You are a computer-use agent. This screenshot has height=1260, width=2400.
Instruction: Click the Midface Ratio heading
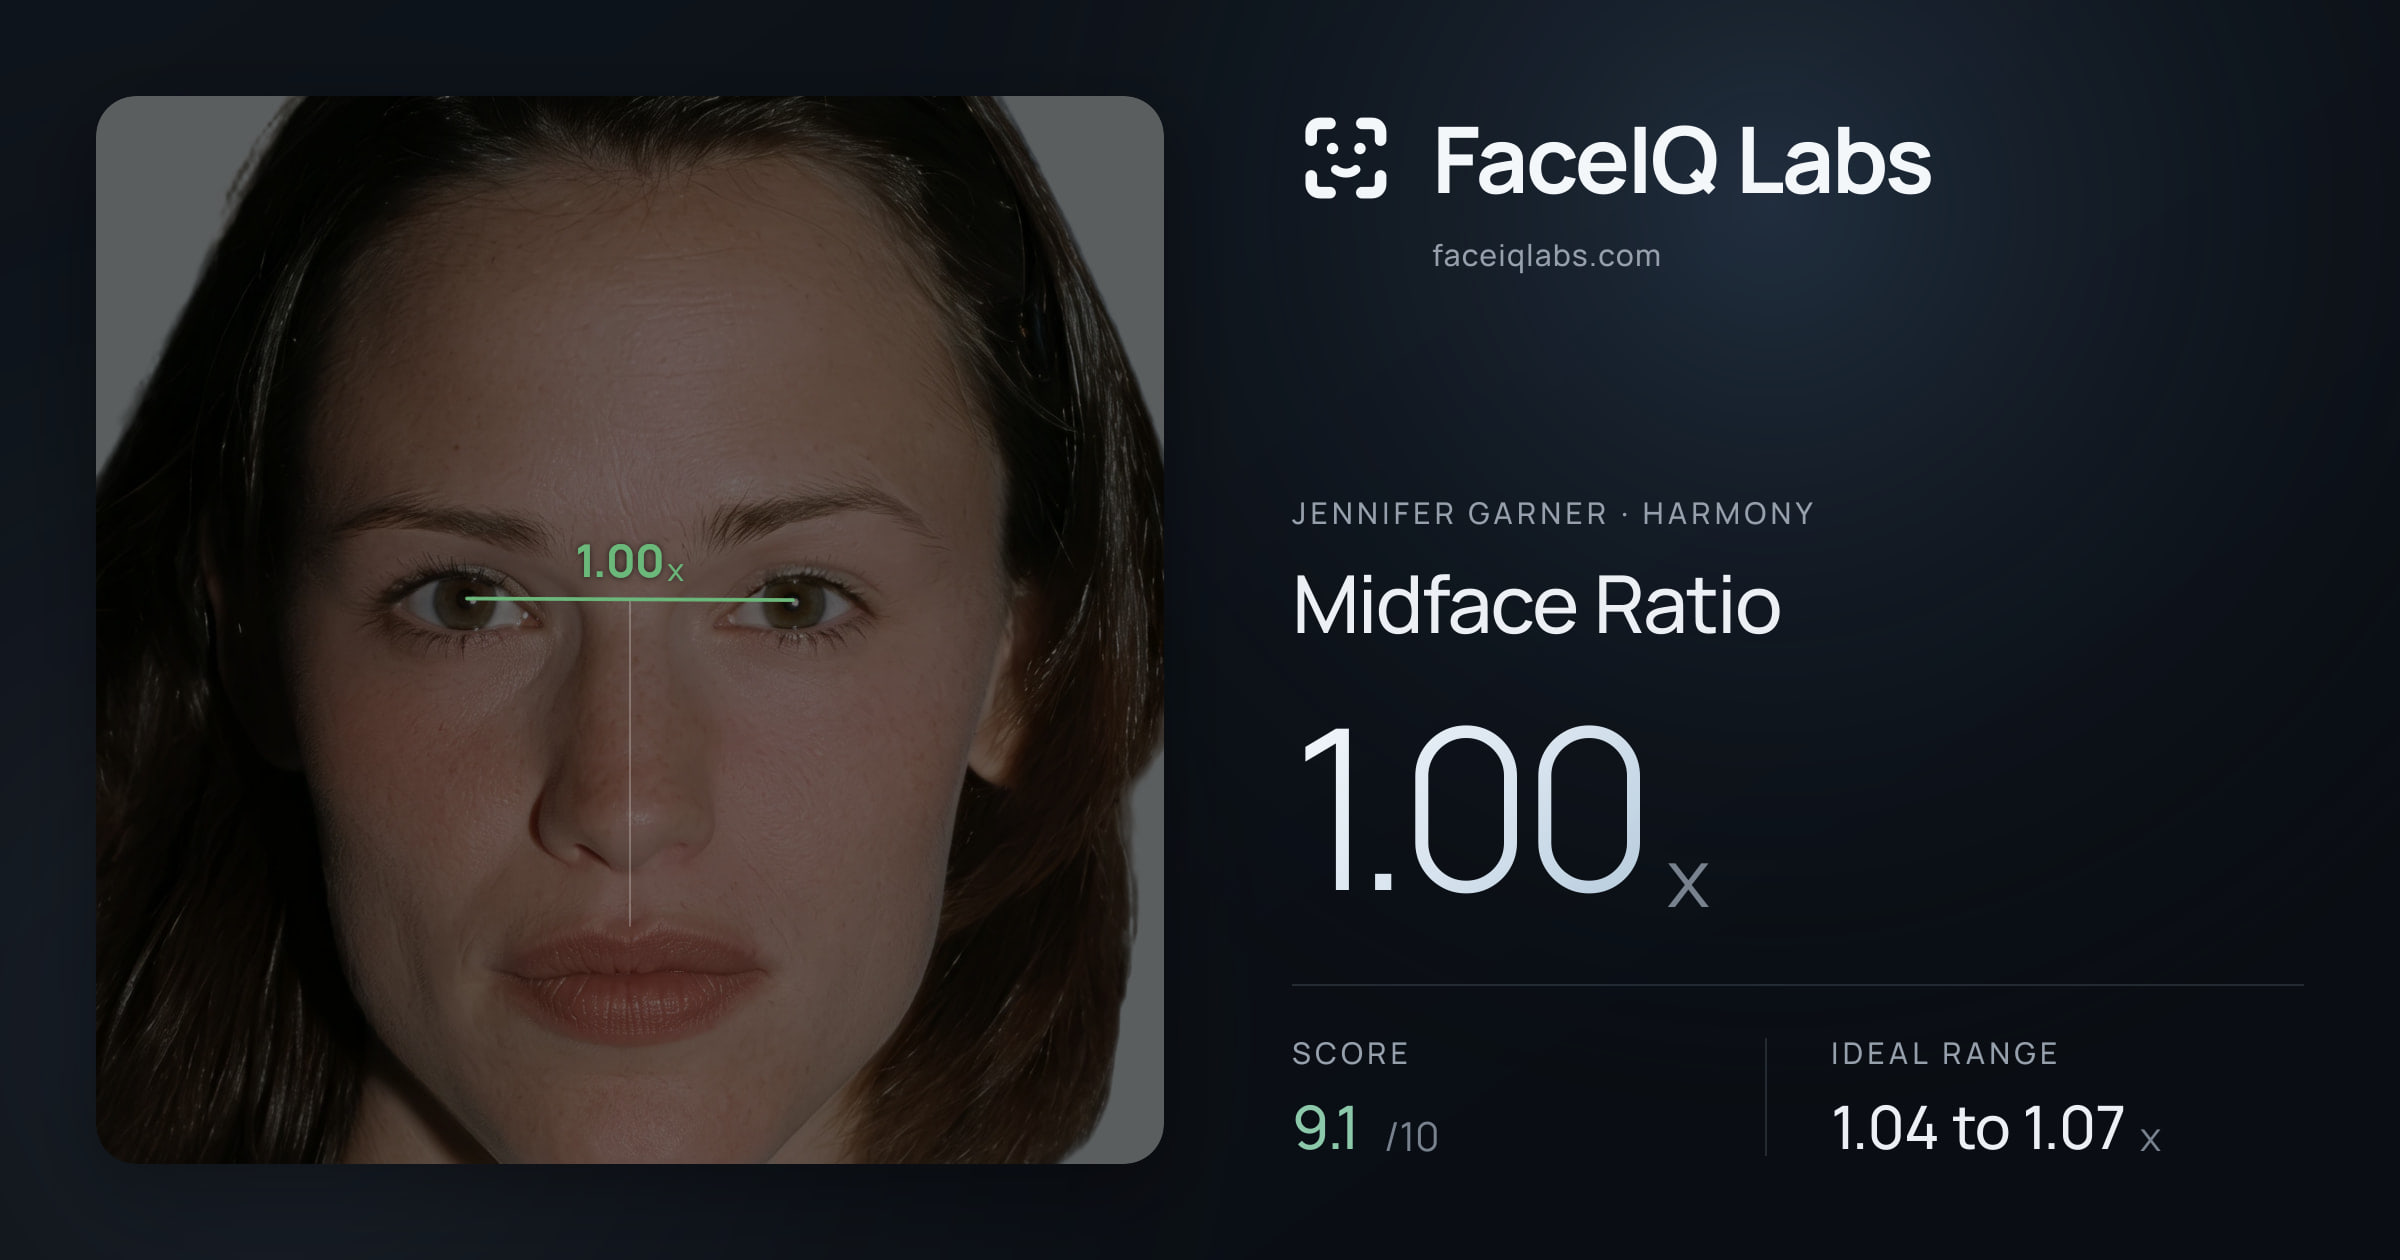(1536, 605)
